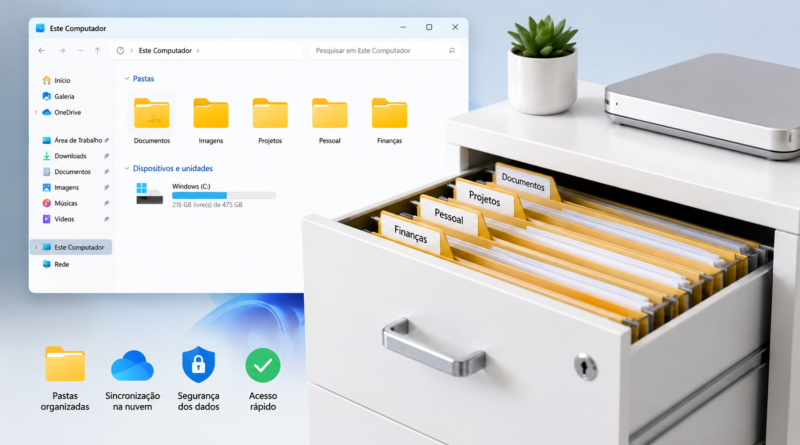
Task: Open Imagens in the sidebar
Action: tap(61, 187)
